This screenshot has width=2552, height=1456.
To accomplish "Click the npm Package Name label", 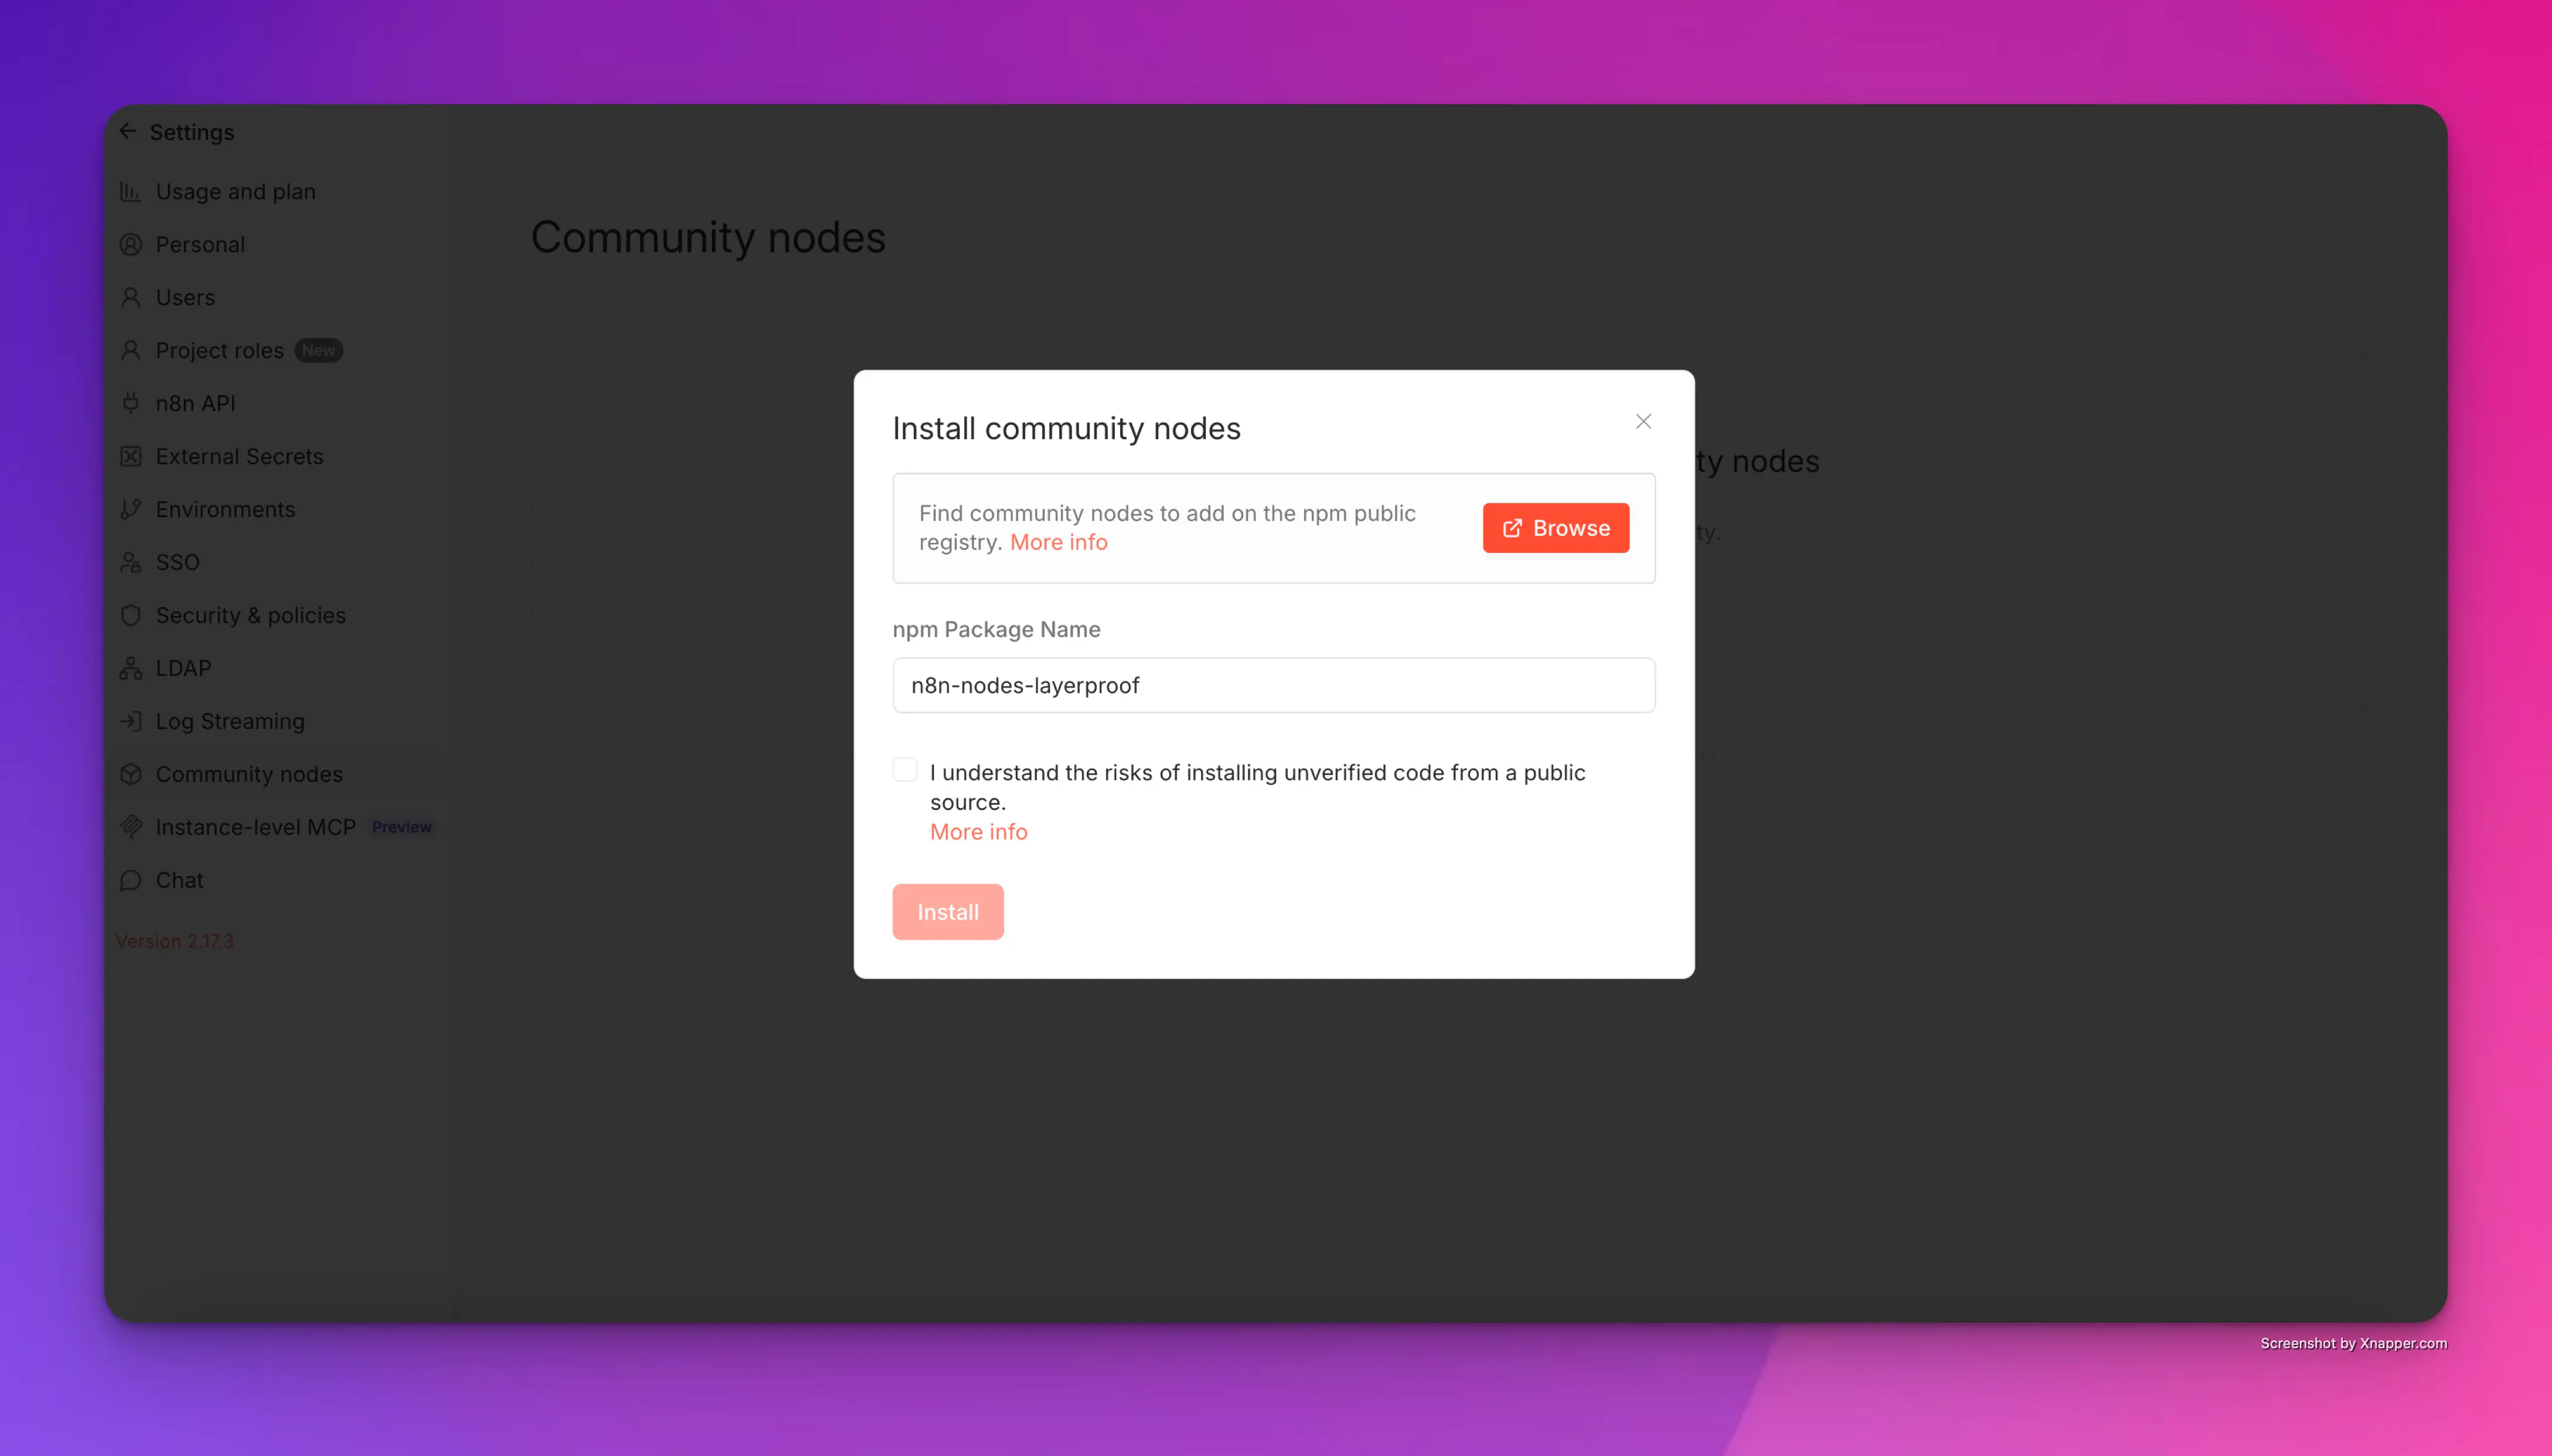I will pyautogui.click(x=996, y=629).
